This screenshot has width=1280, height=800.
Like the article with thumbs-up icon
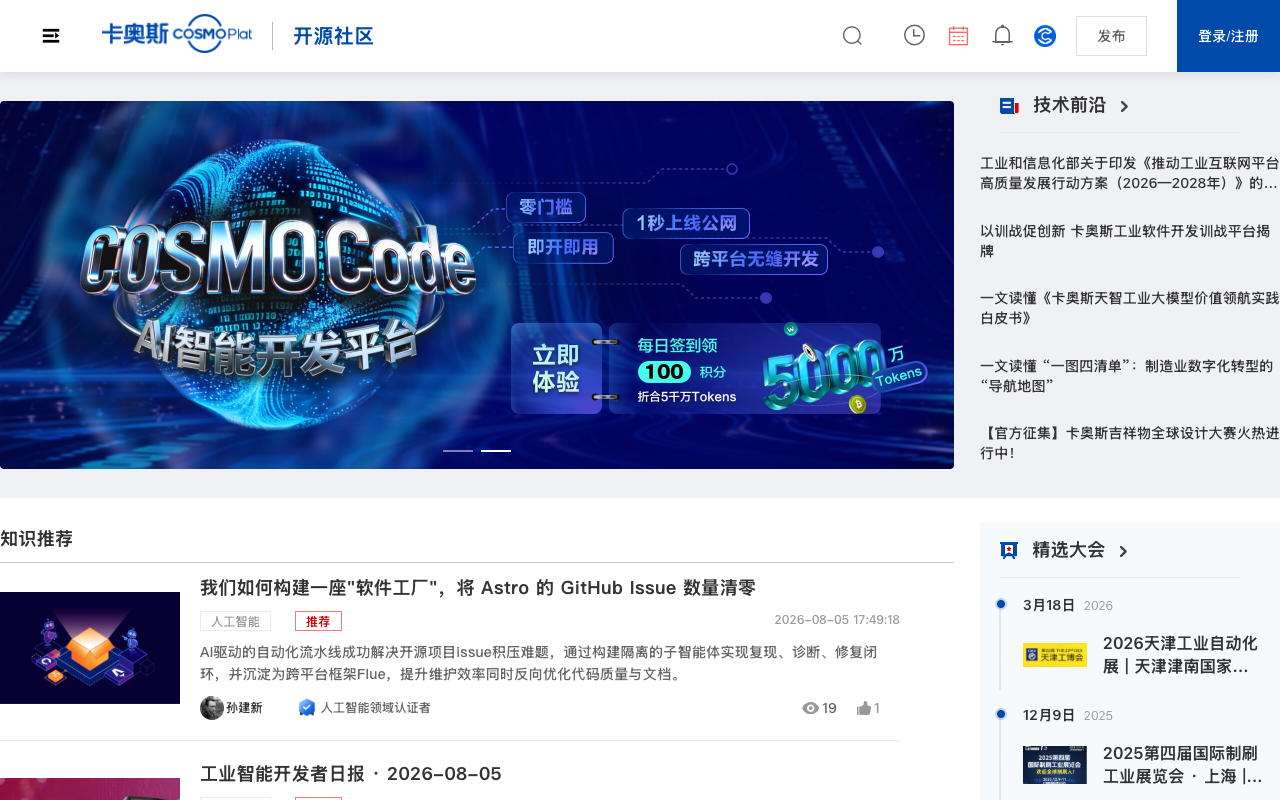[x=864, y=708]
